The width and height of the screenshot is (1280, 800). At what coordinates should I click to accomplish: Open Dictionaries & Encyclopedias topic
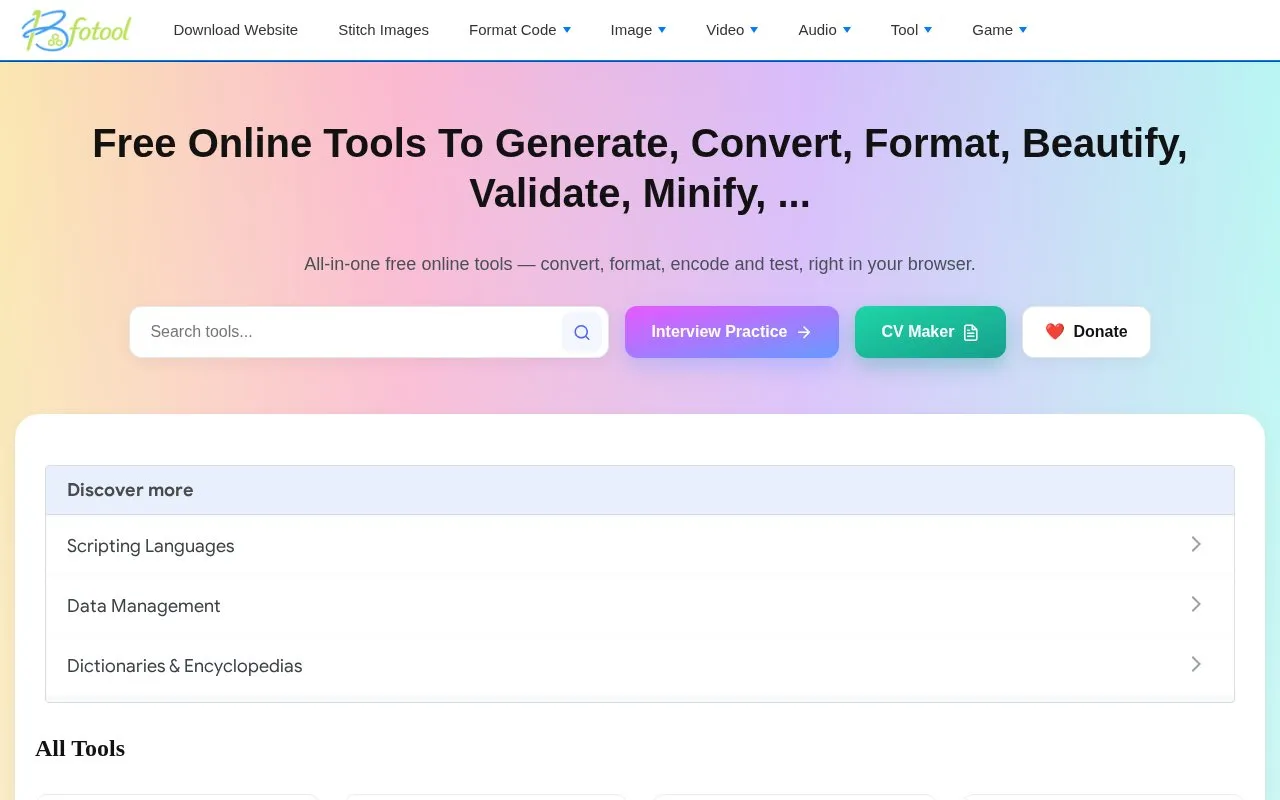[640, 665]
